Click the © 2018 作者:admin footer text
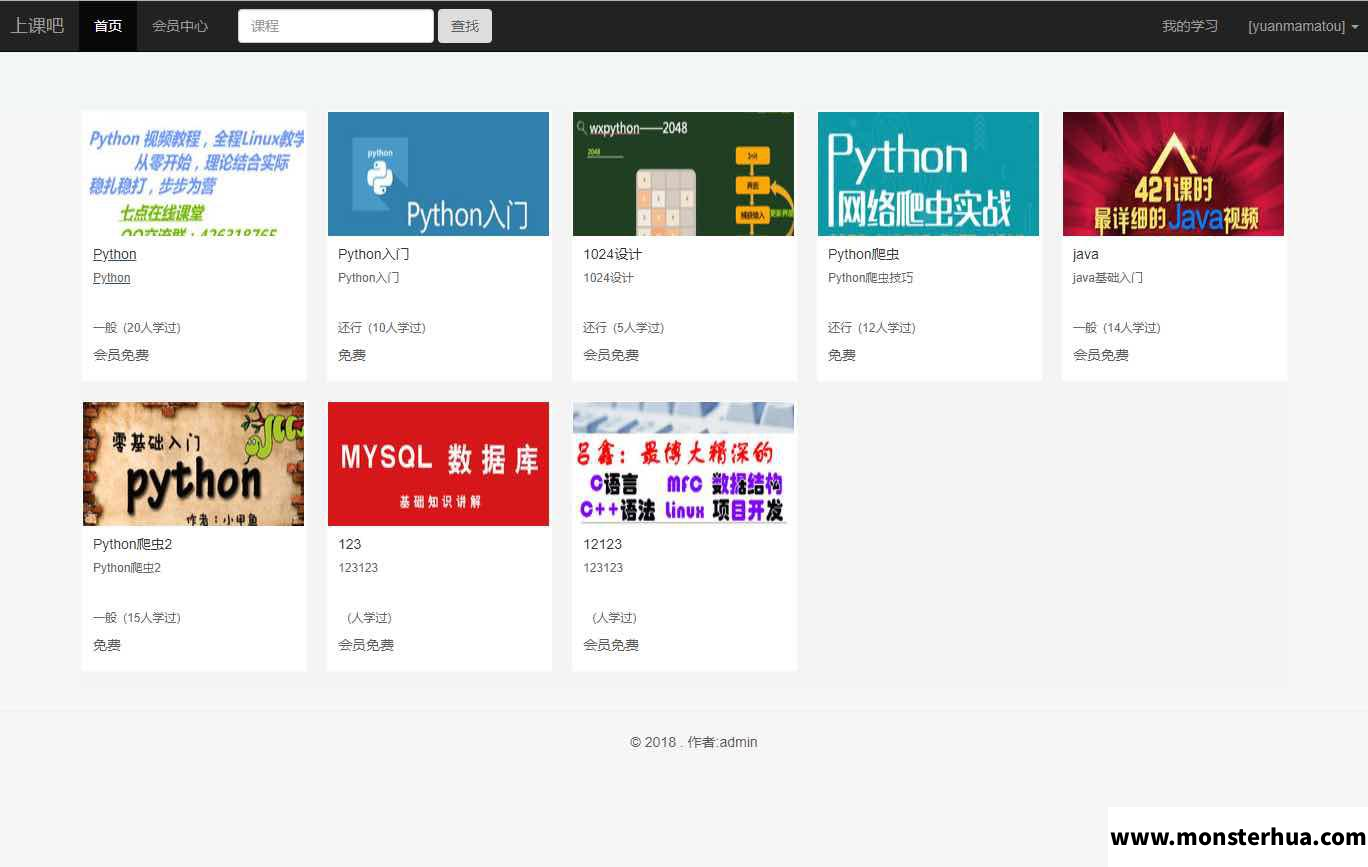Viewport: 1368px width, 867px height. click(694, 742)
